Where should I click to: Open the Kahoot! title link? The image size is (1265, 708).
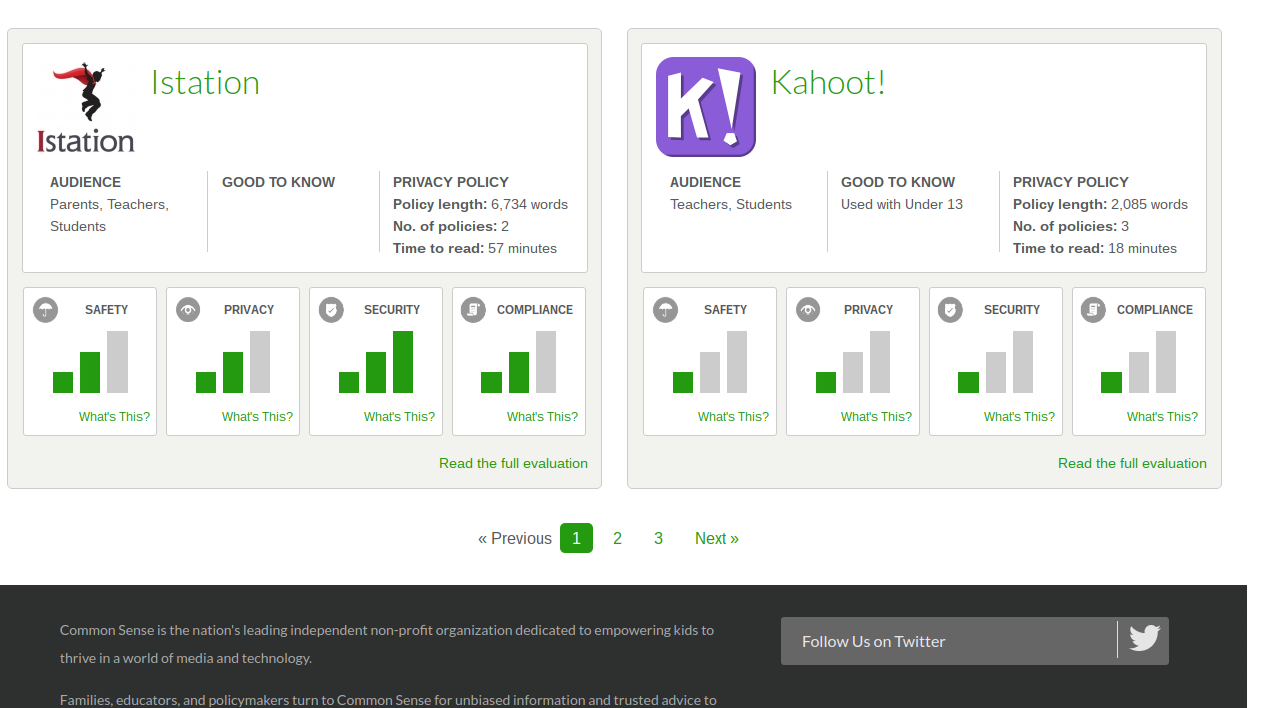pyautogui.click(x=828, y=82)
